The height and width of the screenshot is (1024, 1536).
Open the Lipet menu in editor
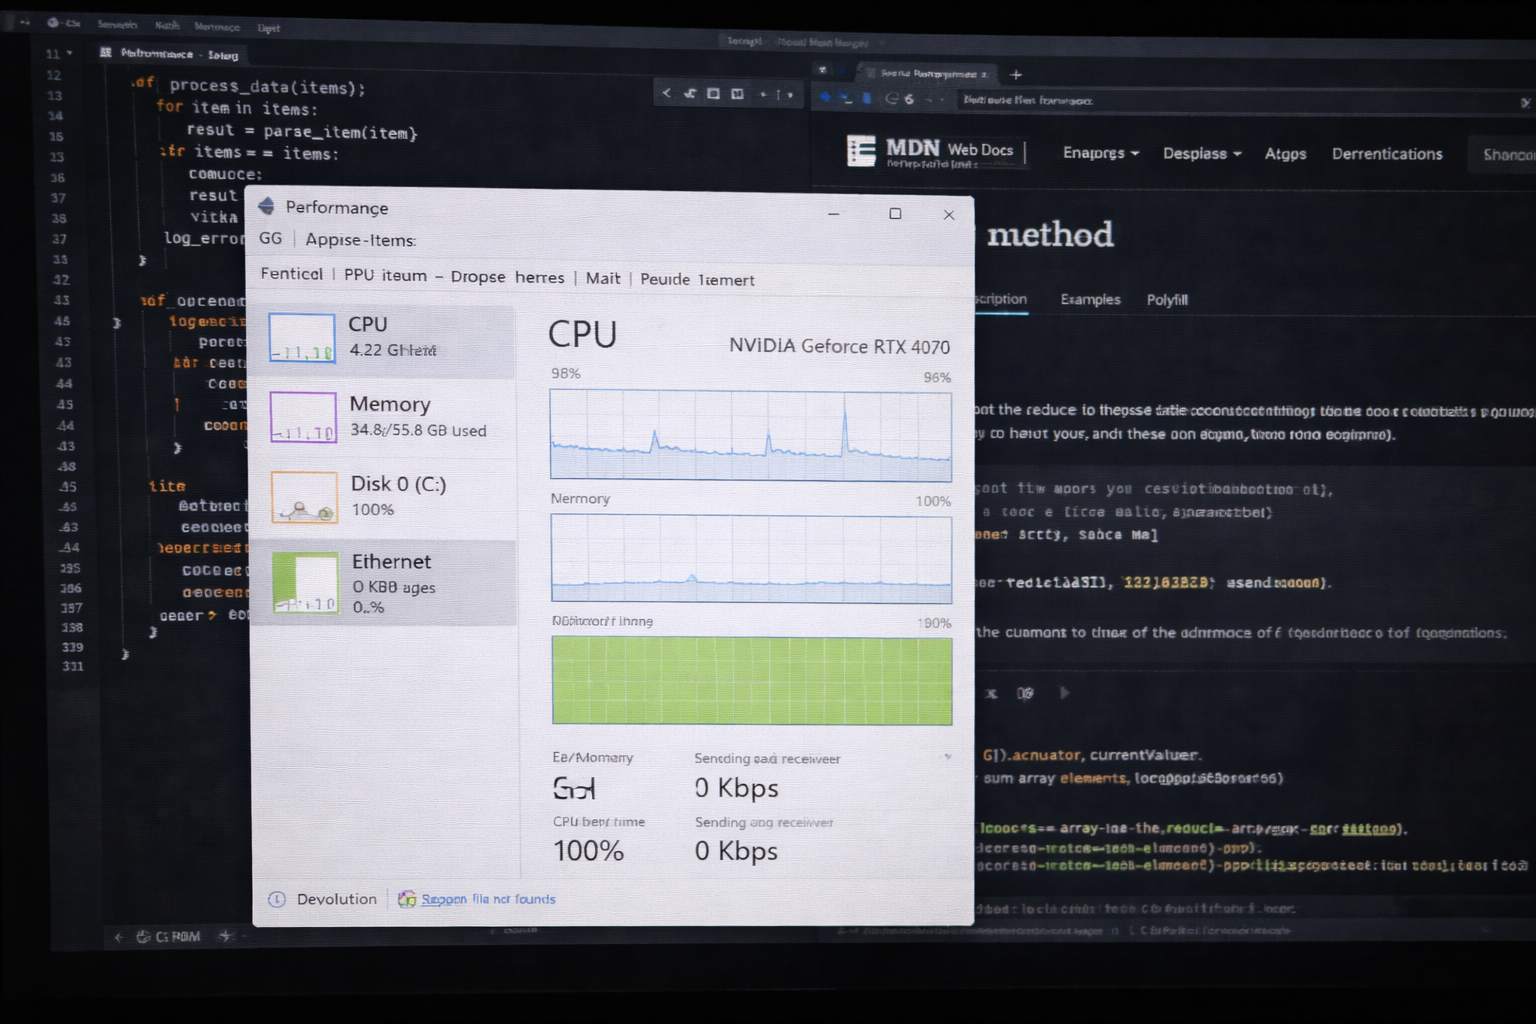pyautogui.click(x=269, y=28)
